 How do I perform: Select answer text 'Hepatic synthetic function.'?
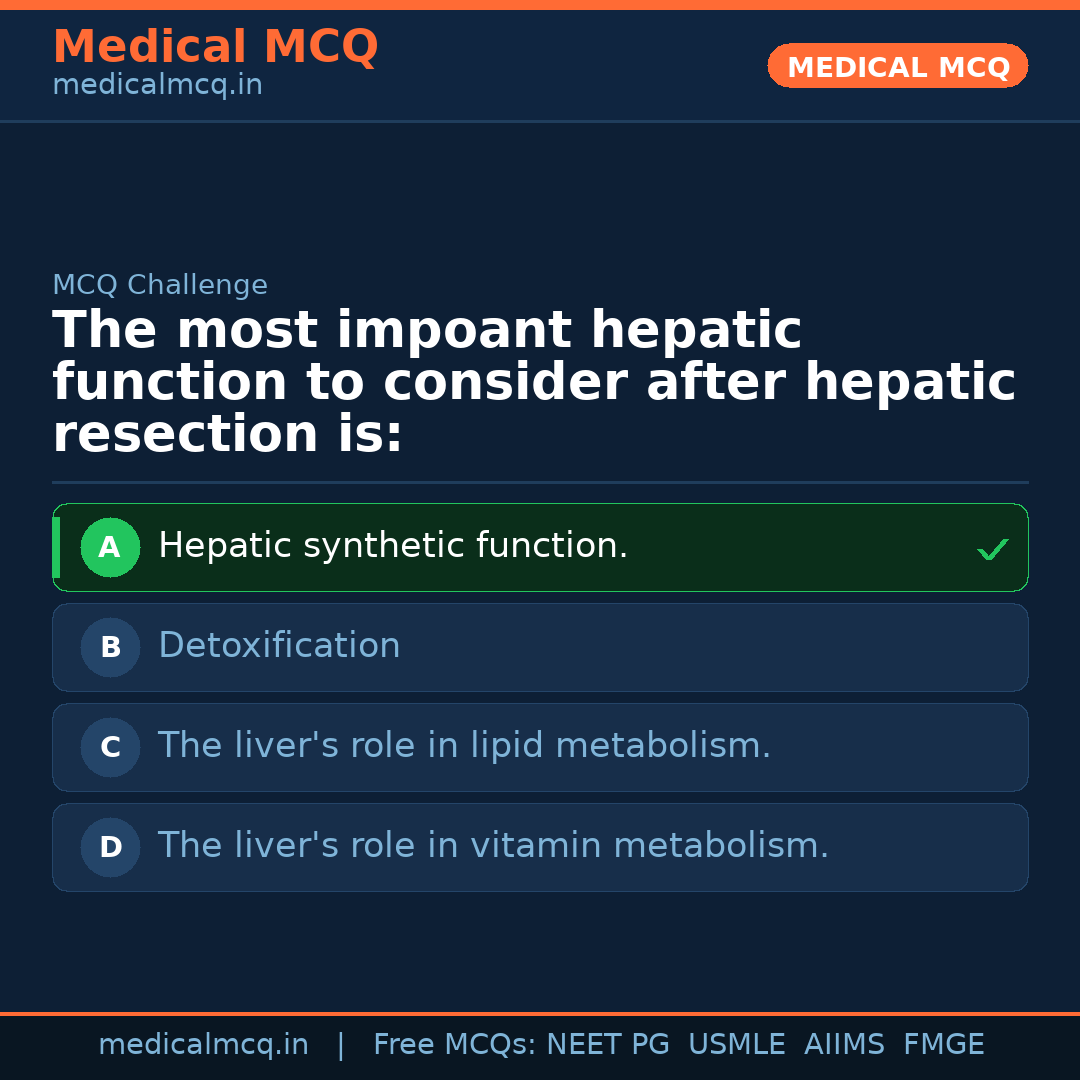(393, 546)
